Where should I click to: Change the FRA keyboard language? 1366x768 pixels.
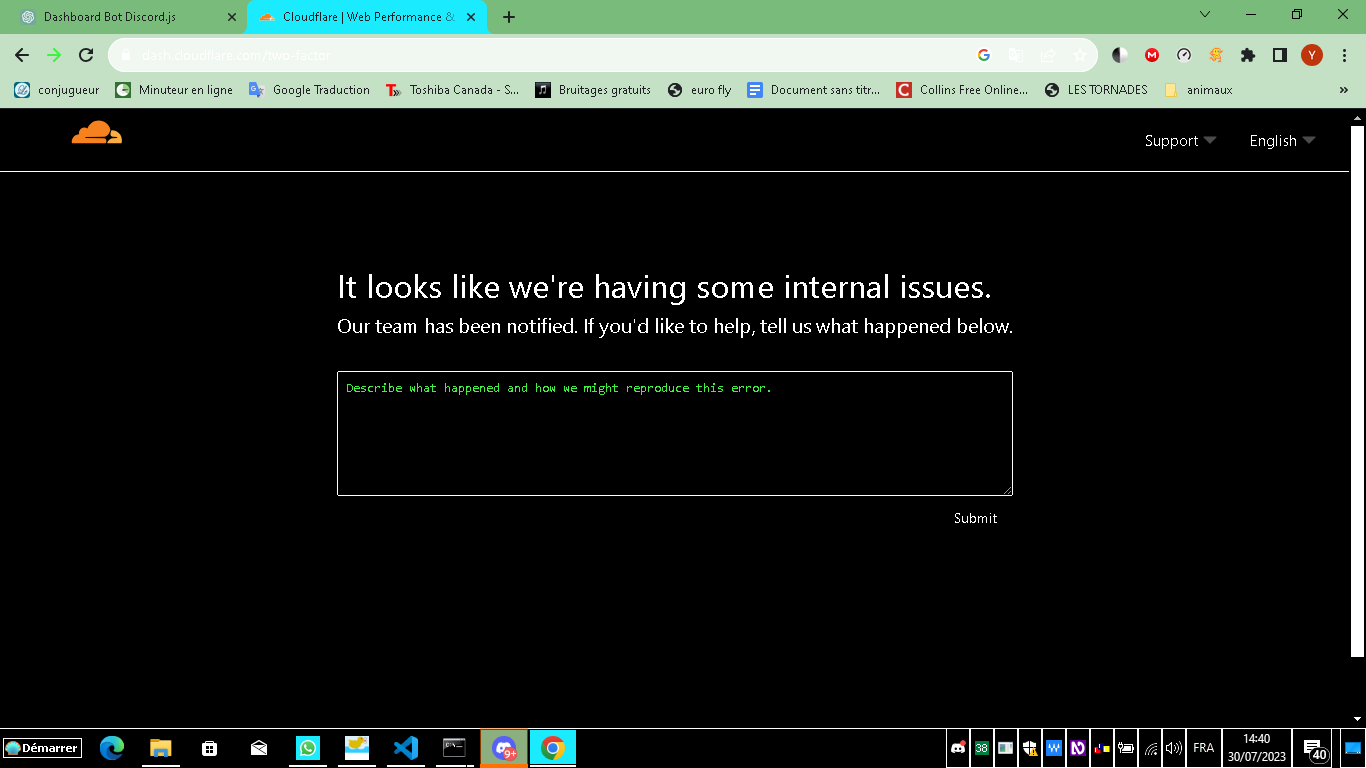1204,748
